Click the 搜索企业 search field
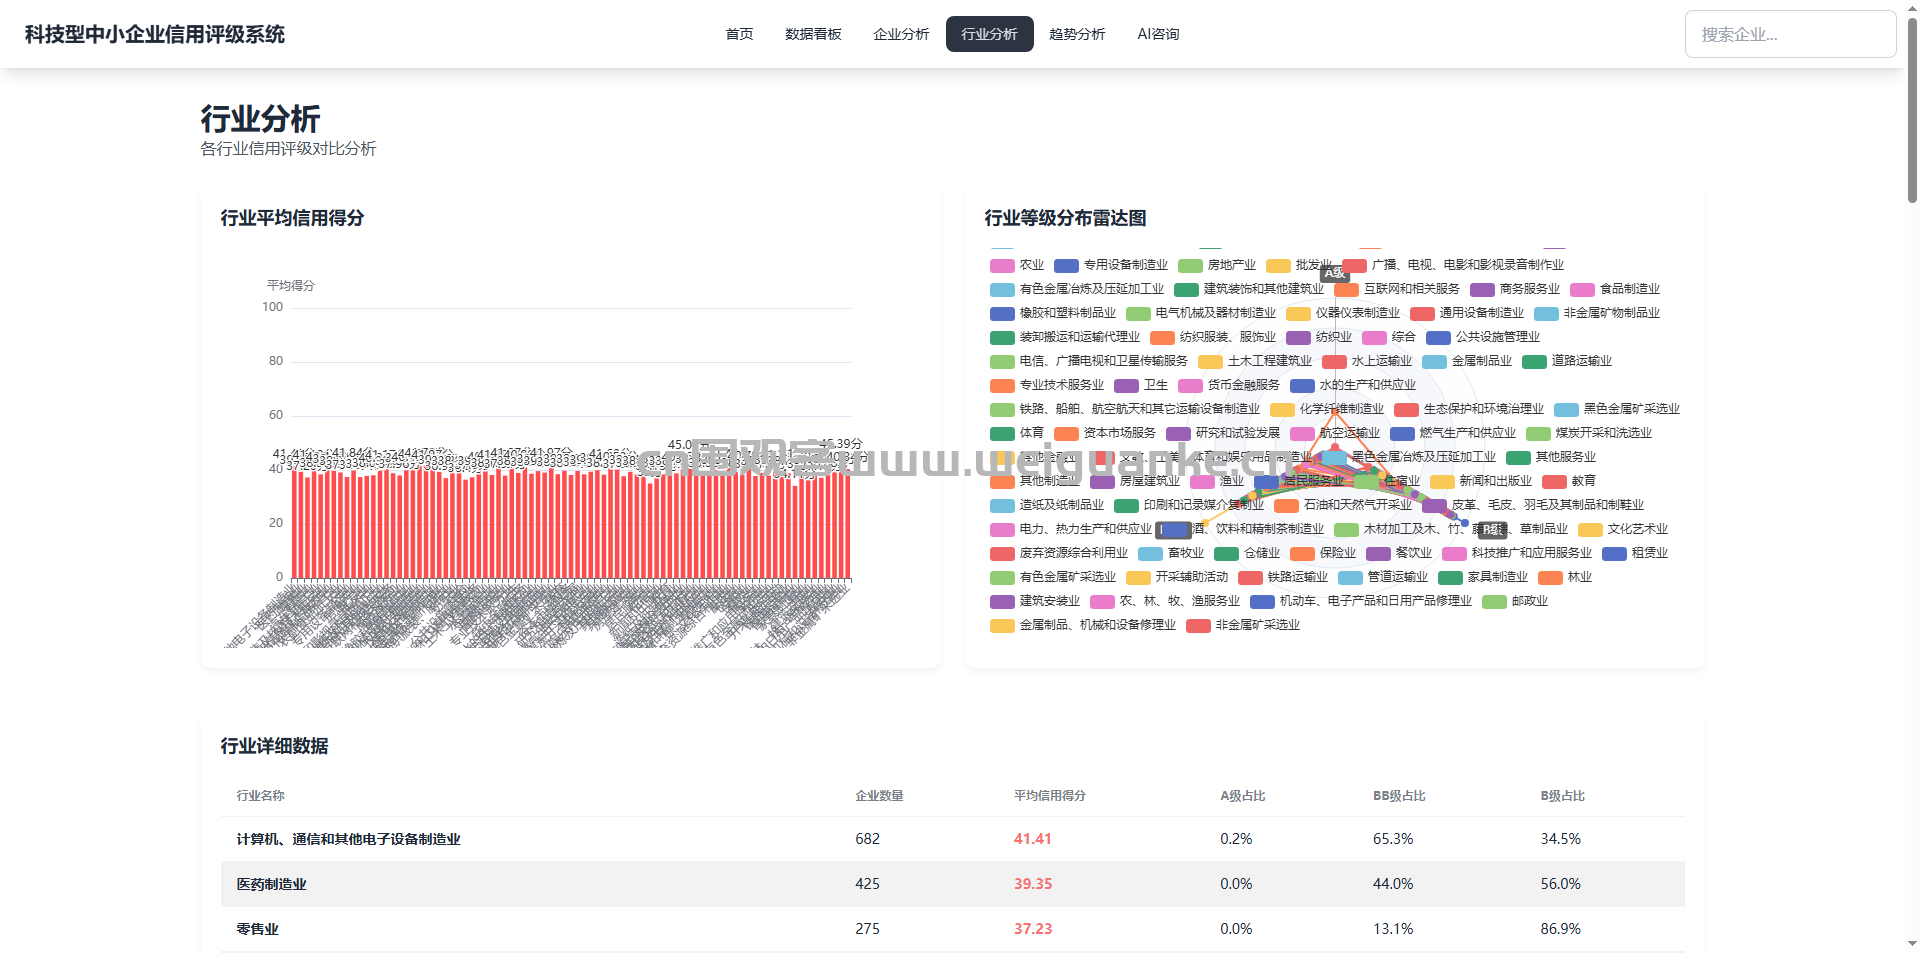Screen dimensions: 1920x953 (1789, 34)
